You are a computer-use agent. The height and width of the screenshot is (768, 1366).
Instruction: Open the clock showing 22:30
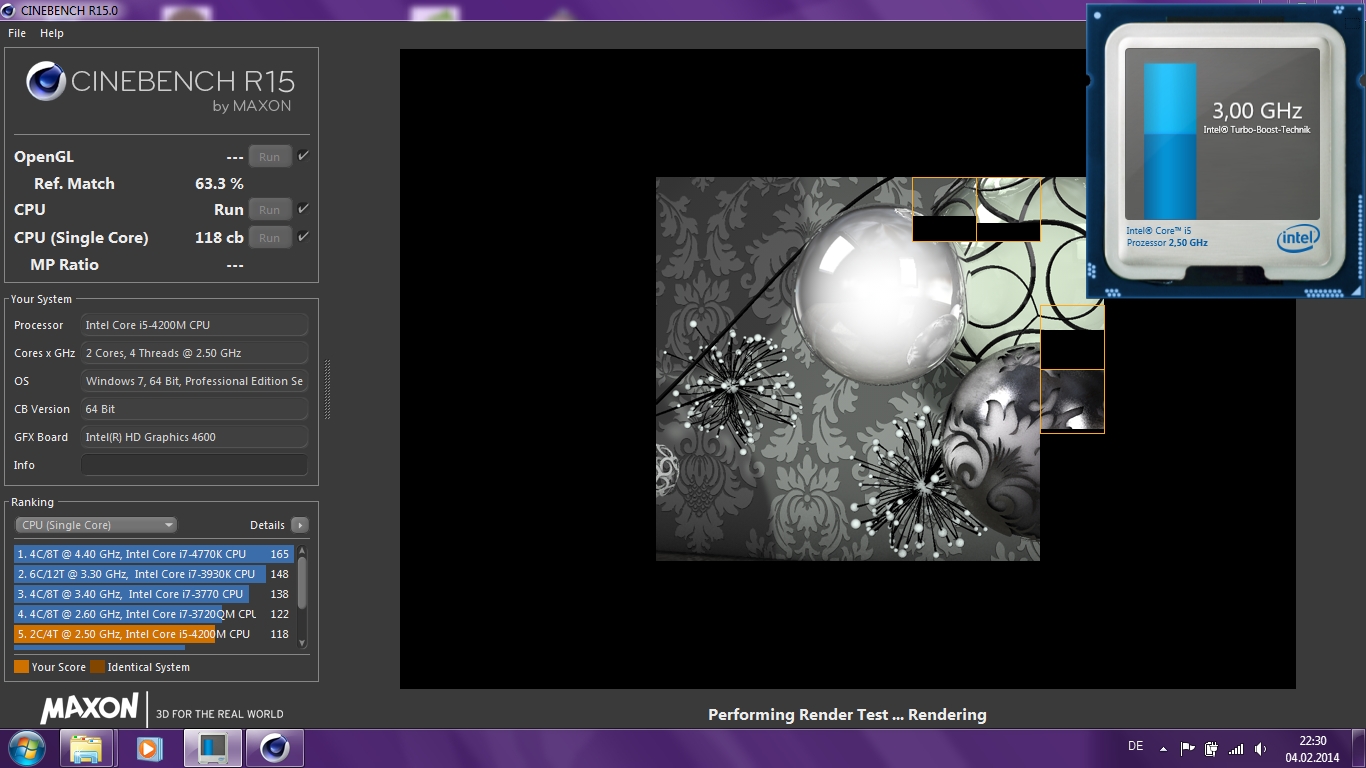(1312, 749)
